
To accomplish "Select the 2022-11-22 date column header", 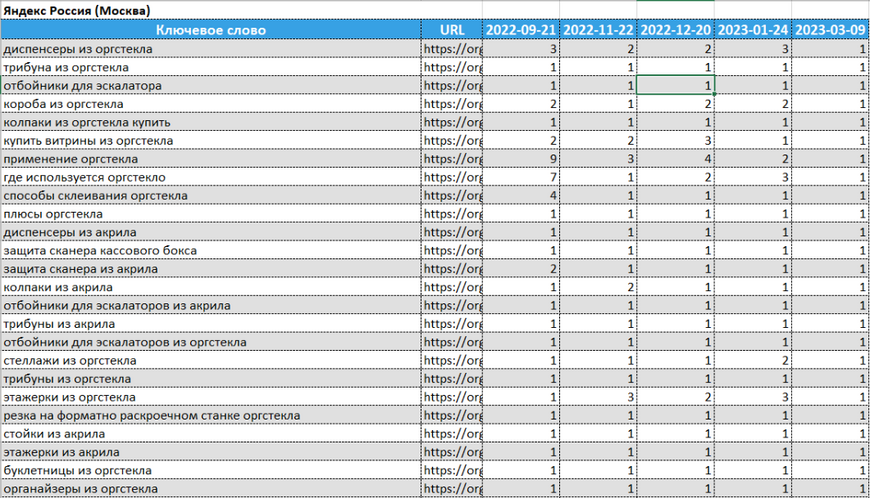I will click(598, 30).
